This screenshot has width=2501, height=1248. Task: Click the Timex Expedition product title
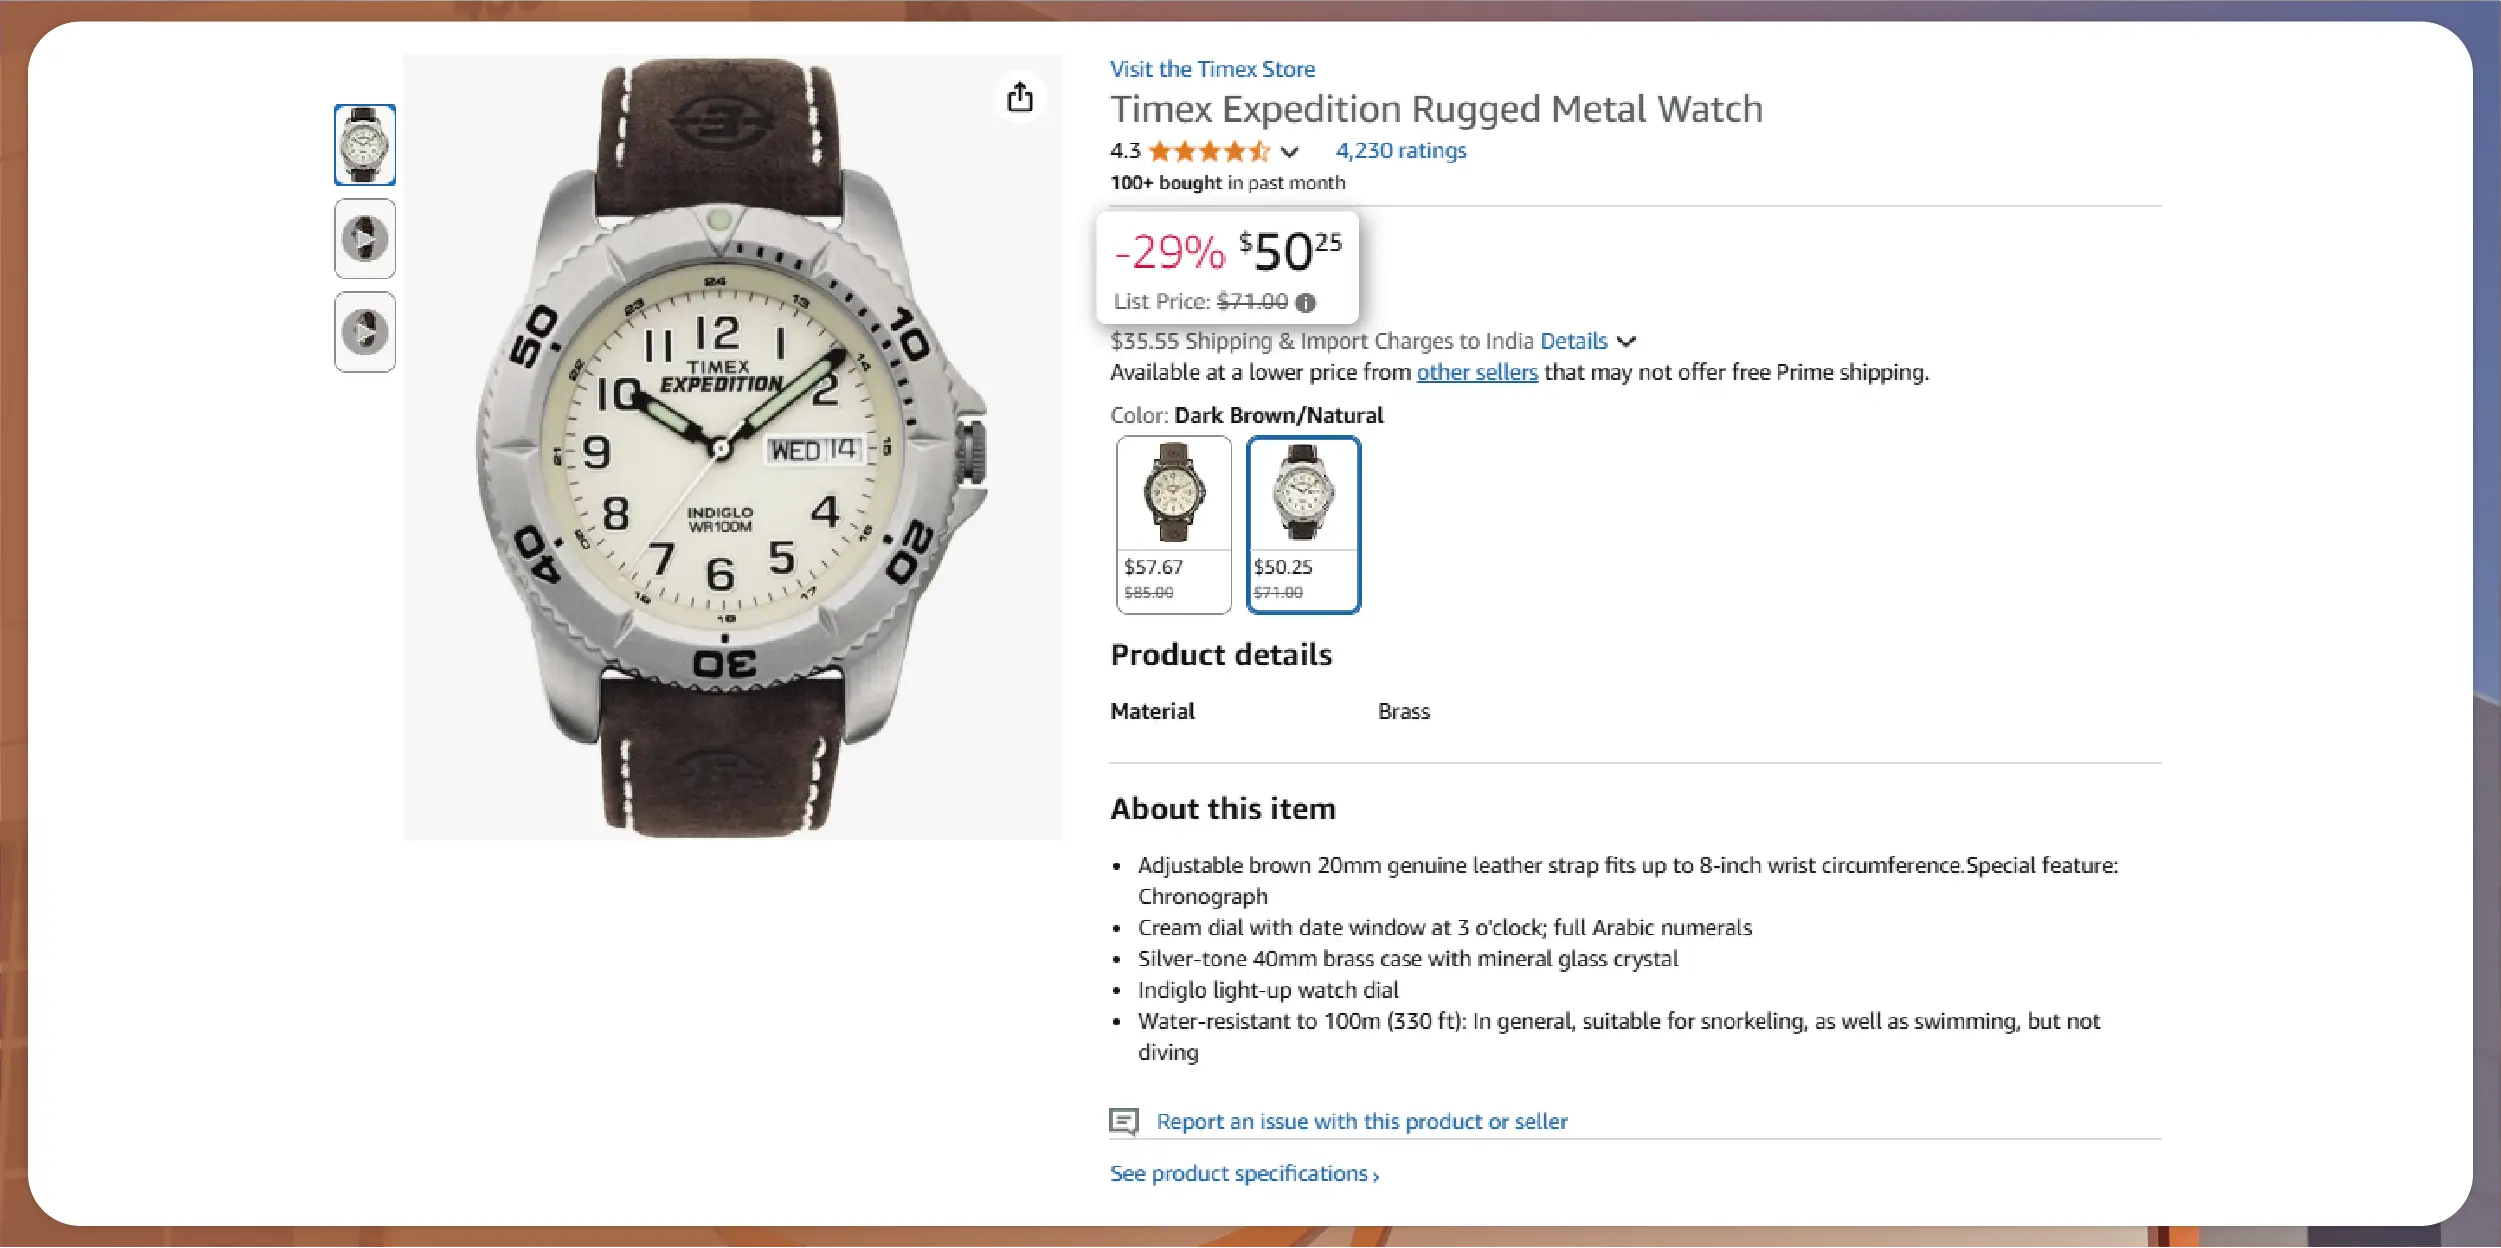click(x=1436, y=109)
